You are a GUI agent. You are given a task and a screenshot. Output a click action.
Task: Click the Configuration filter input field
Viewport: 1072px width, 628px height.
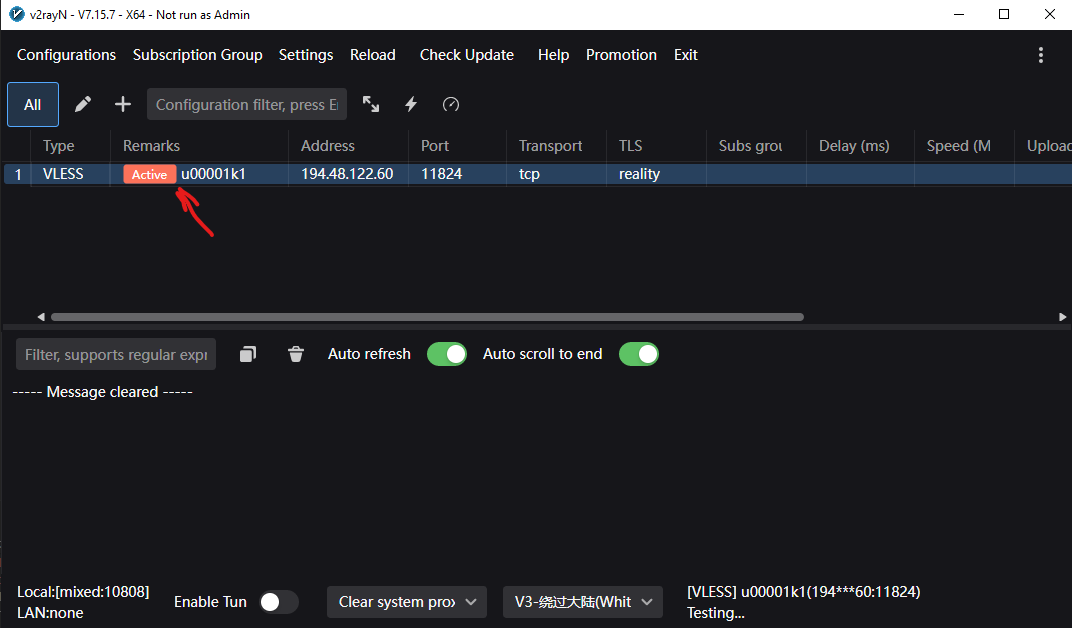tap(246, 104)
